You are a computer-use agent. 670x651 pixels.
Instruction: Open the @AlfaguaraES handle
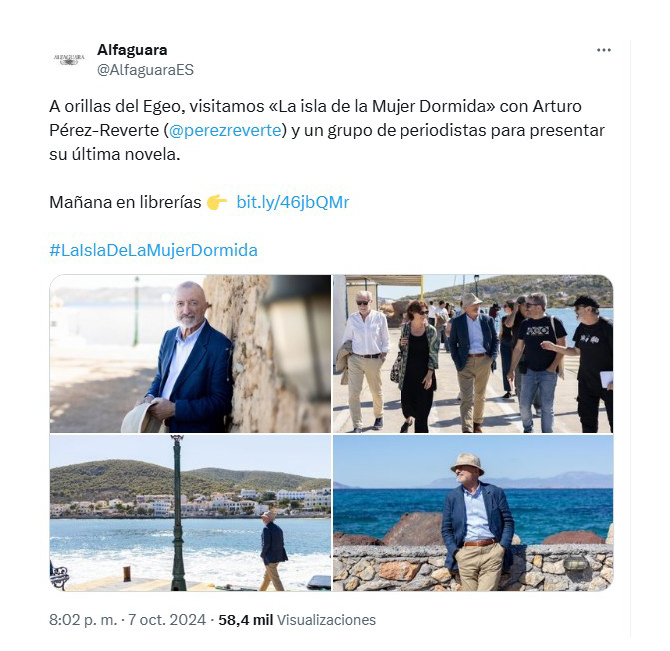(145, 70)
